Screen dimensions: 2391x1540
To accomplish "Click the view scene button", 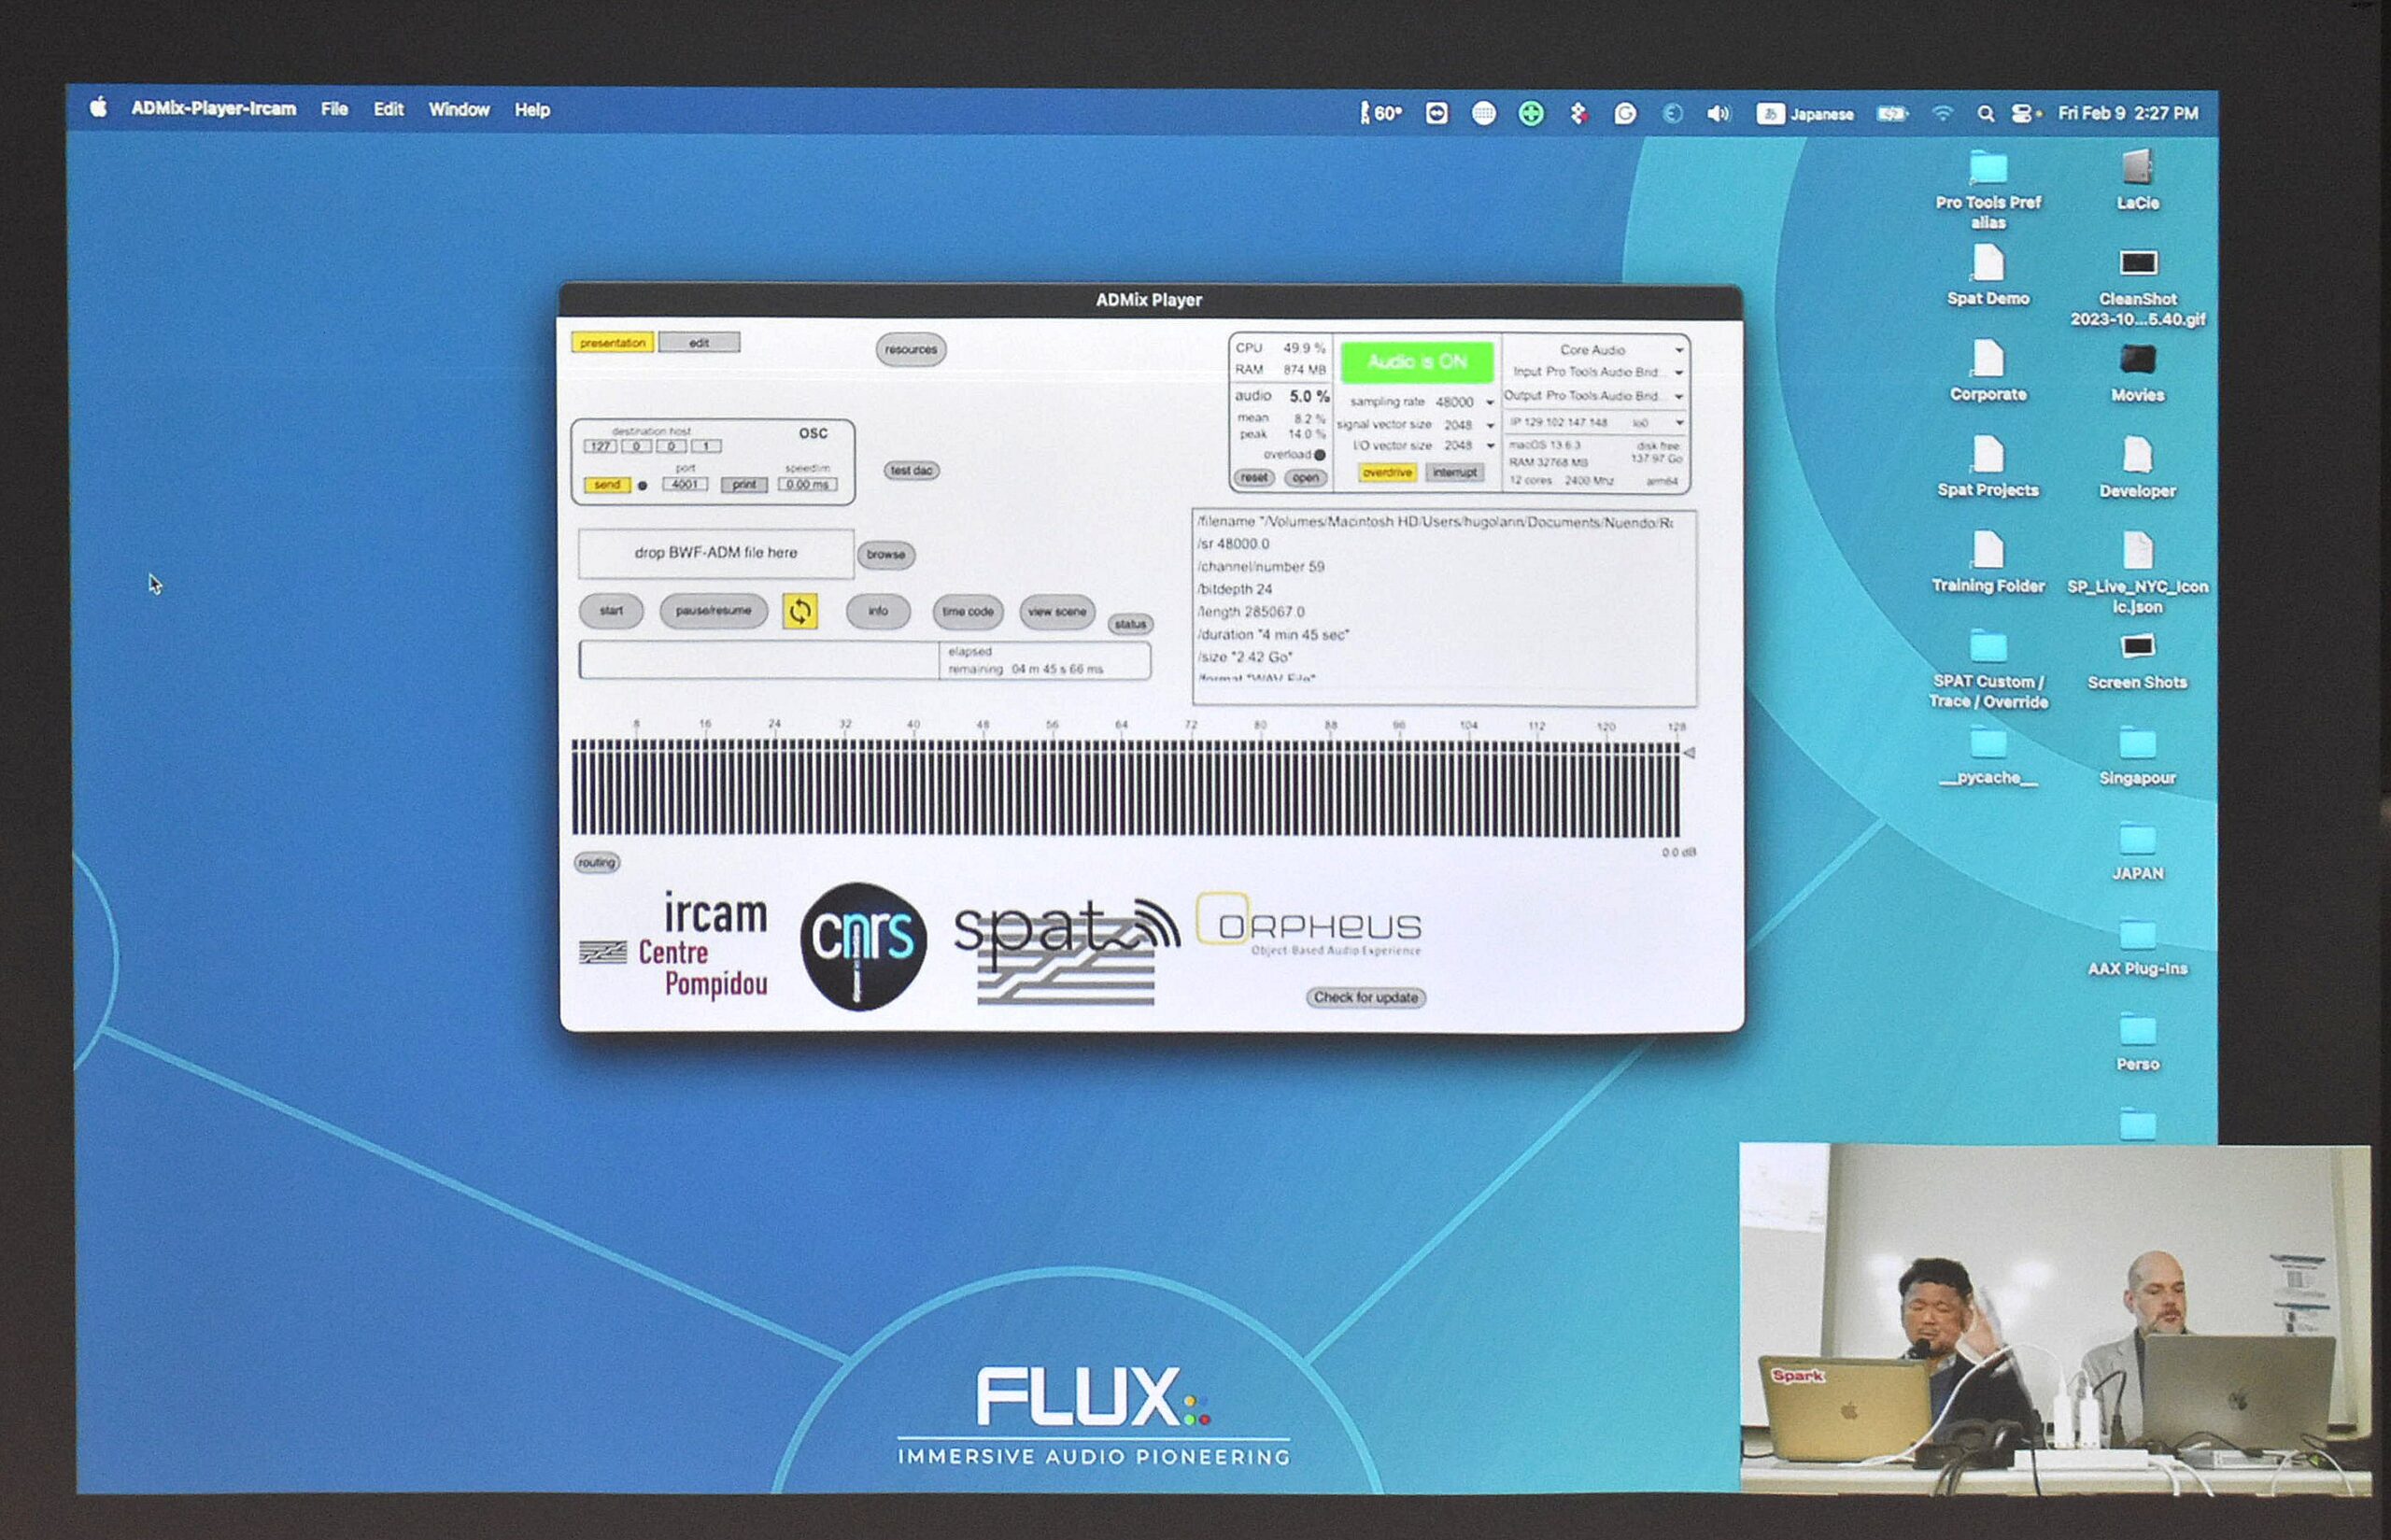I will tap(1057, 612).
